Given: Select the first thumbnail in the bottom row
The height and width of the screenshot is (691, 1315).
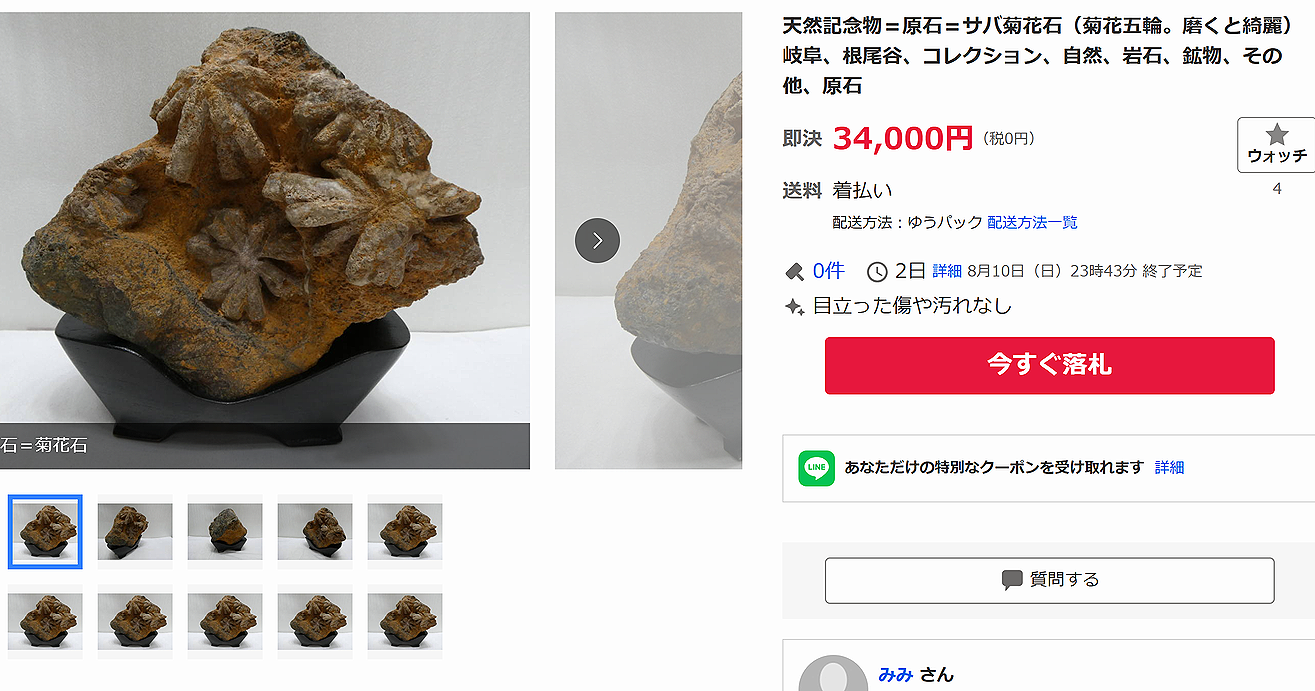Looking at the screenshot, I should (x=45, y=622).
